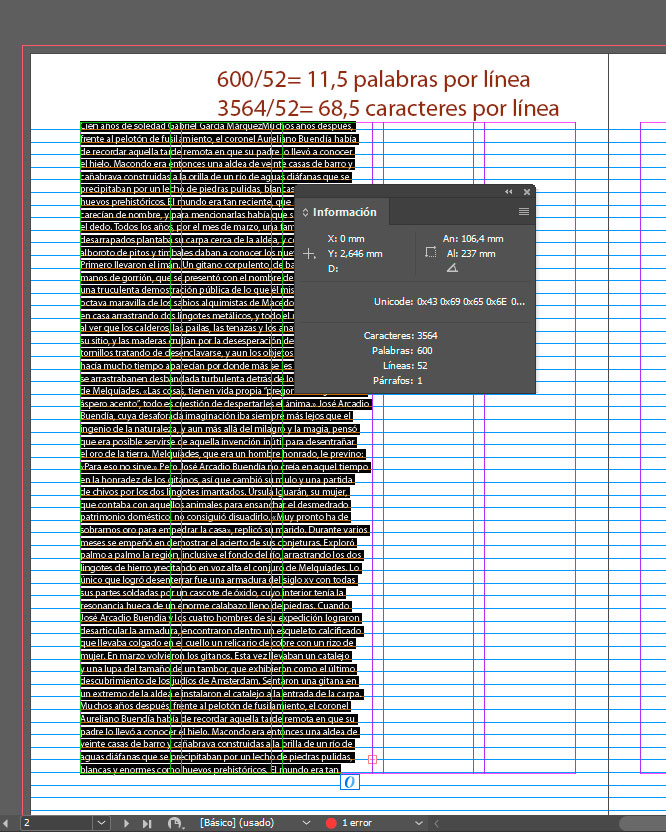The image size is (666, 832).
Task: Jump to the last page button
Action: point(147,823)
